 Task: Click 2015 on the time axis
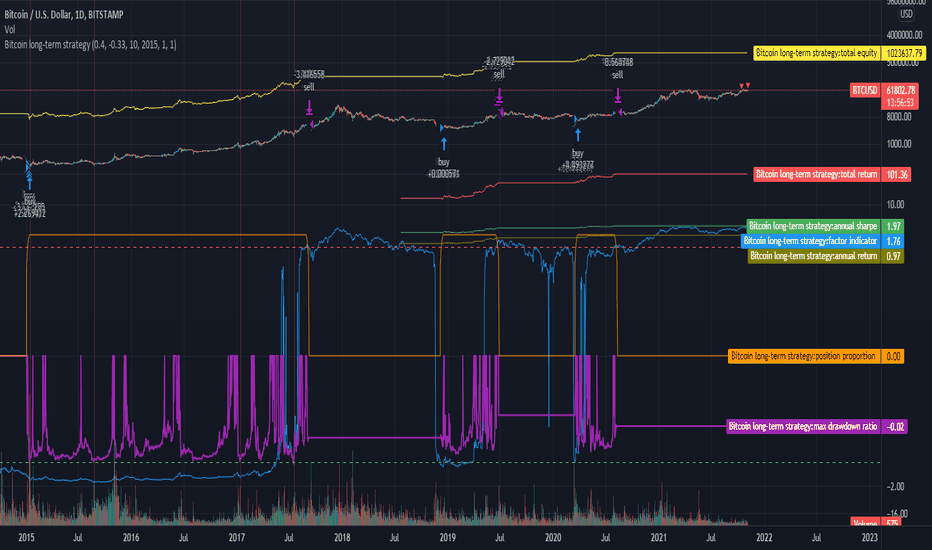click(x=26, y=538)
